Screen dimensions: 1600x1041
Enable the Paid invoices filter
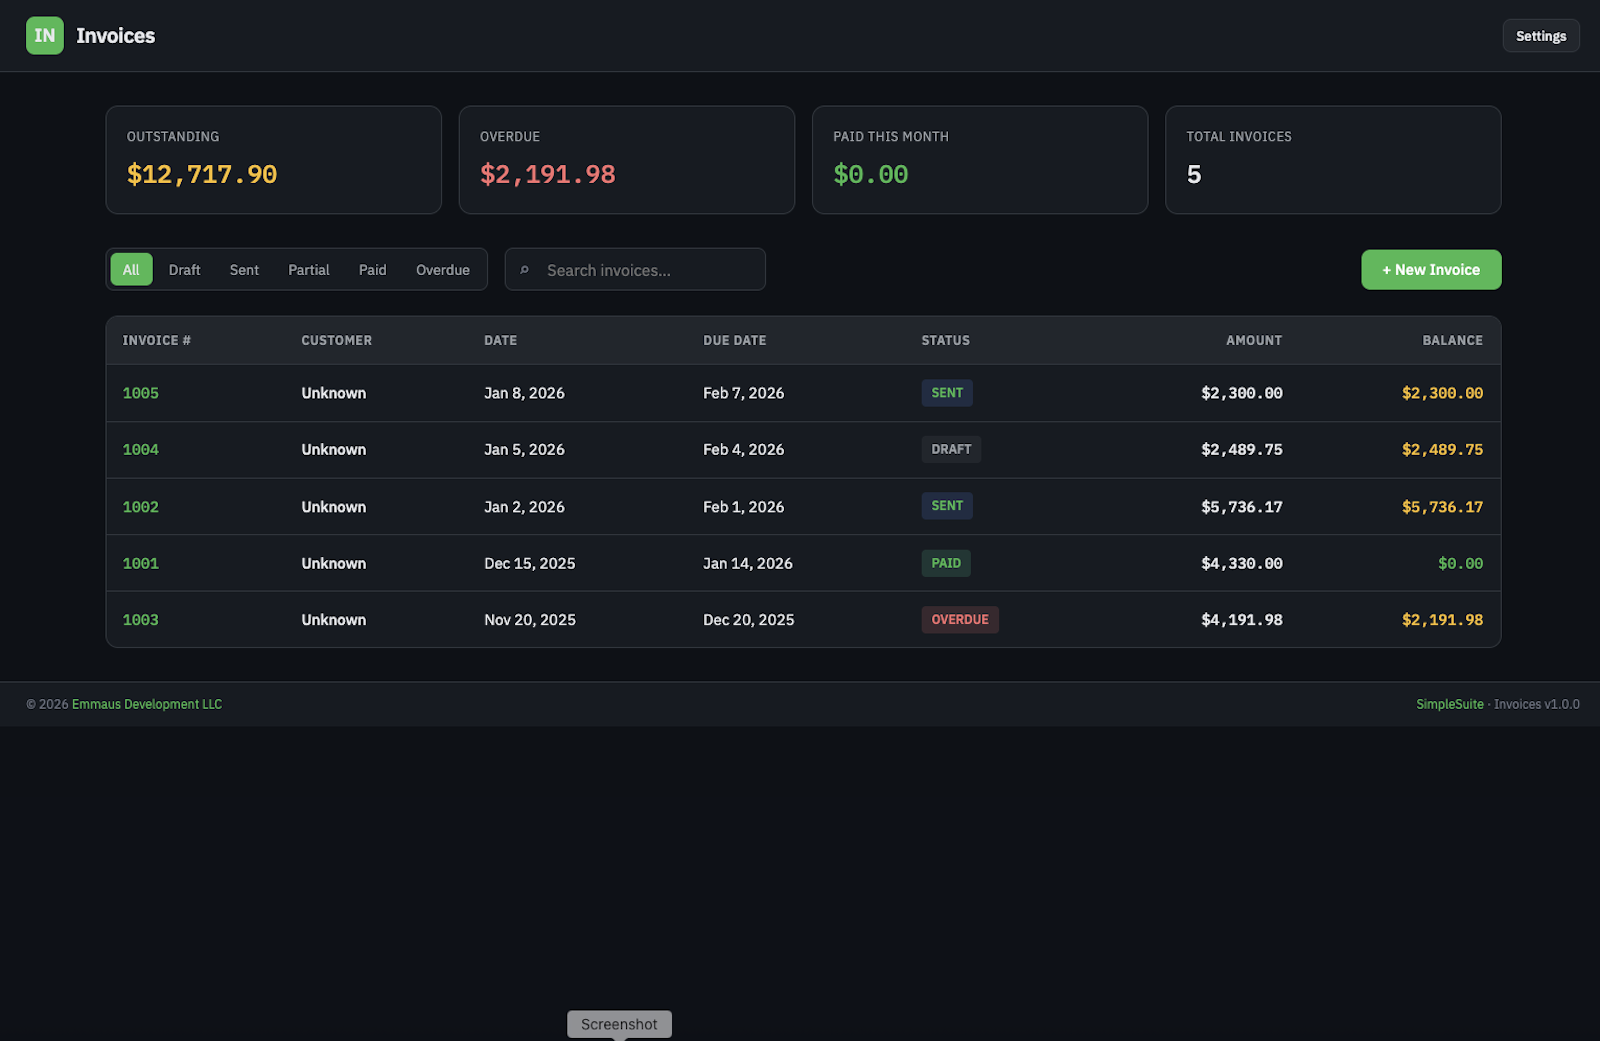[x=372, y=269]
